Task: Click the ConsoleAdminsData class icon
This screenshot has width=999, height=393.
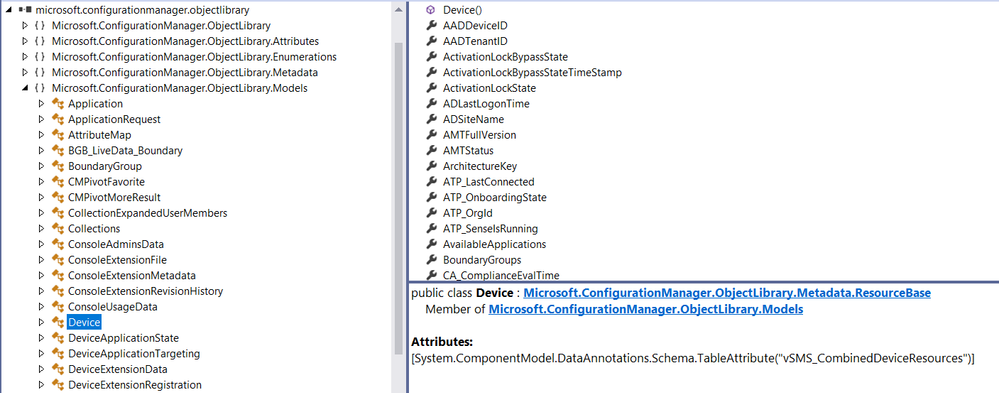Action: point(58,244)
